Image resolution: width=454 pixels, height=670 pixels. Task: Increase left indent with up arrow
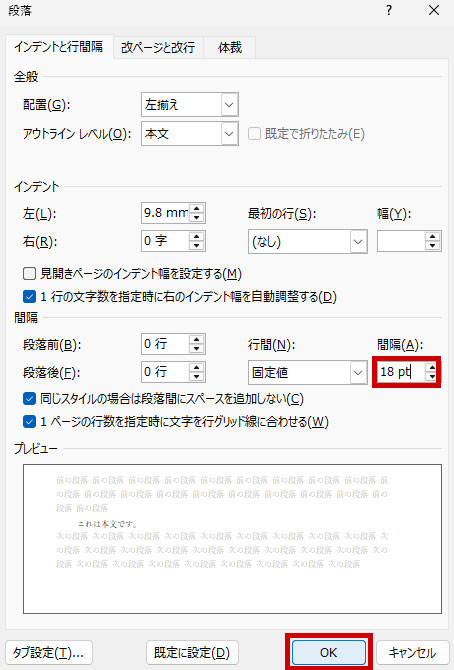pos(196,209)
